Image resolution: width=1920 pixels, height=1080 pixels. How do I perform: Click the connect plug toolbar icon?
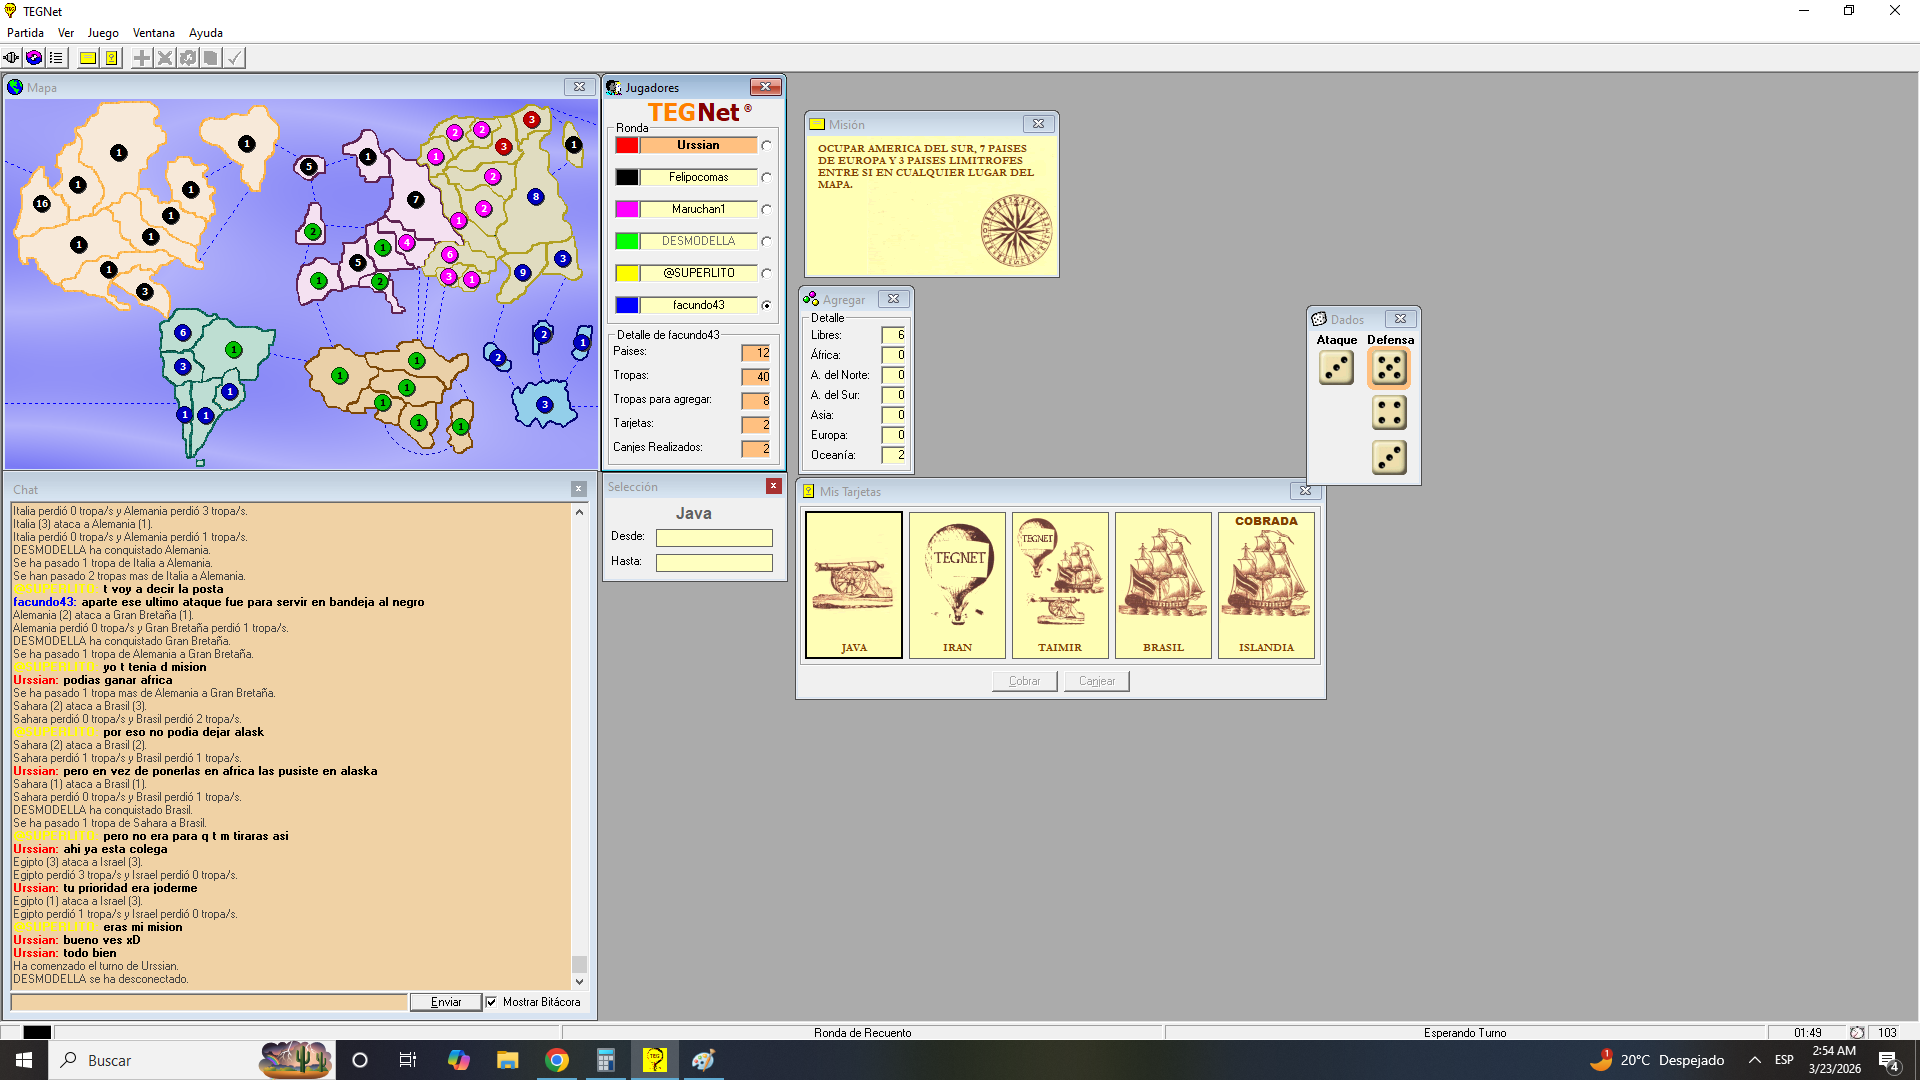pyautogui.click(x=11, y=58)
